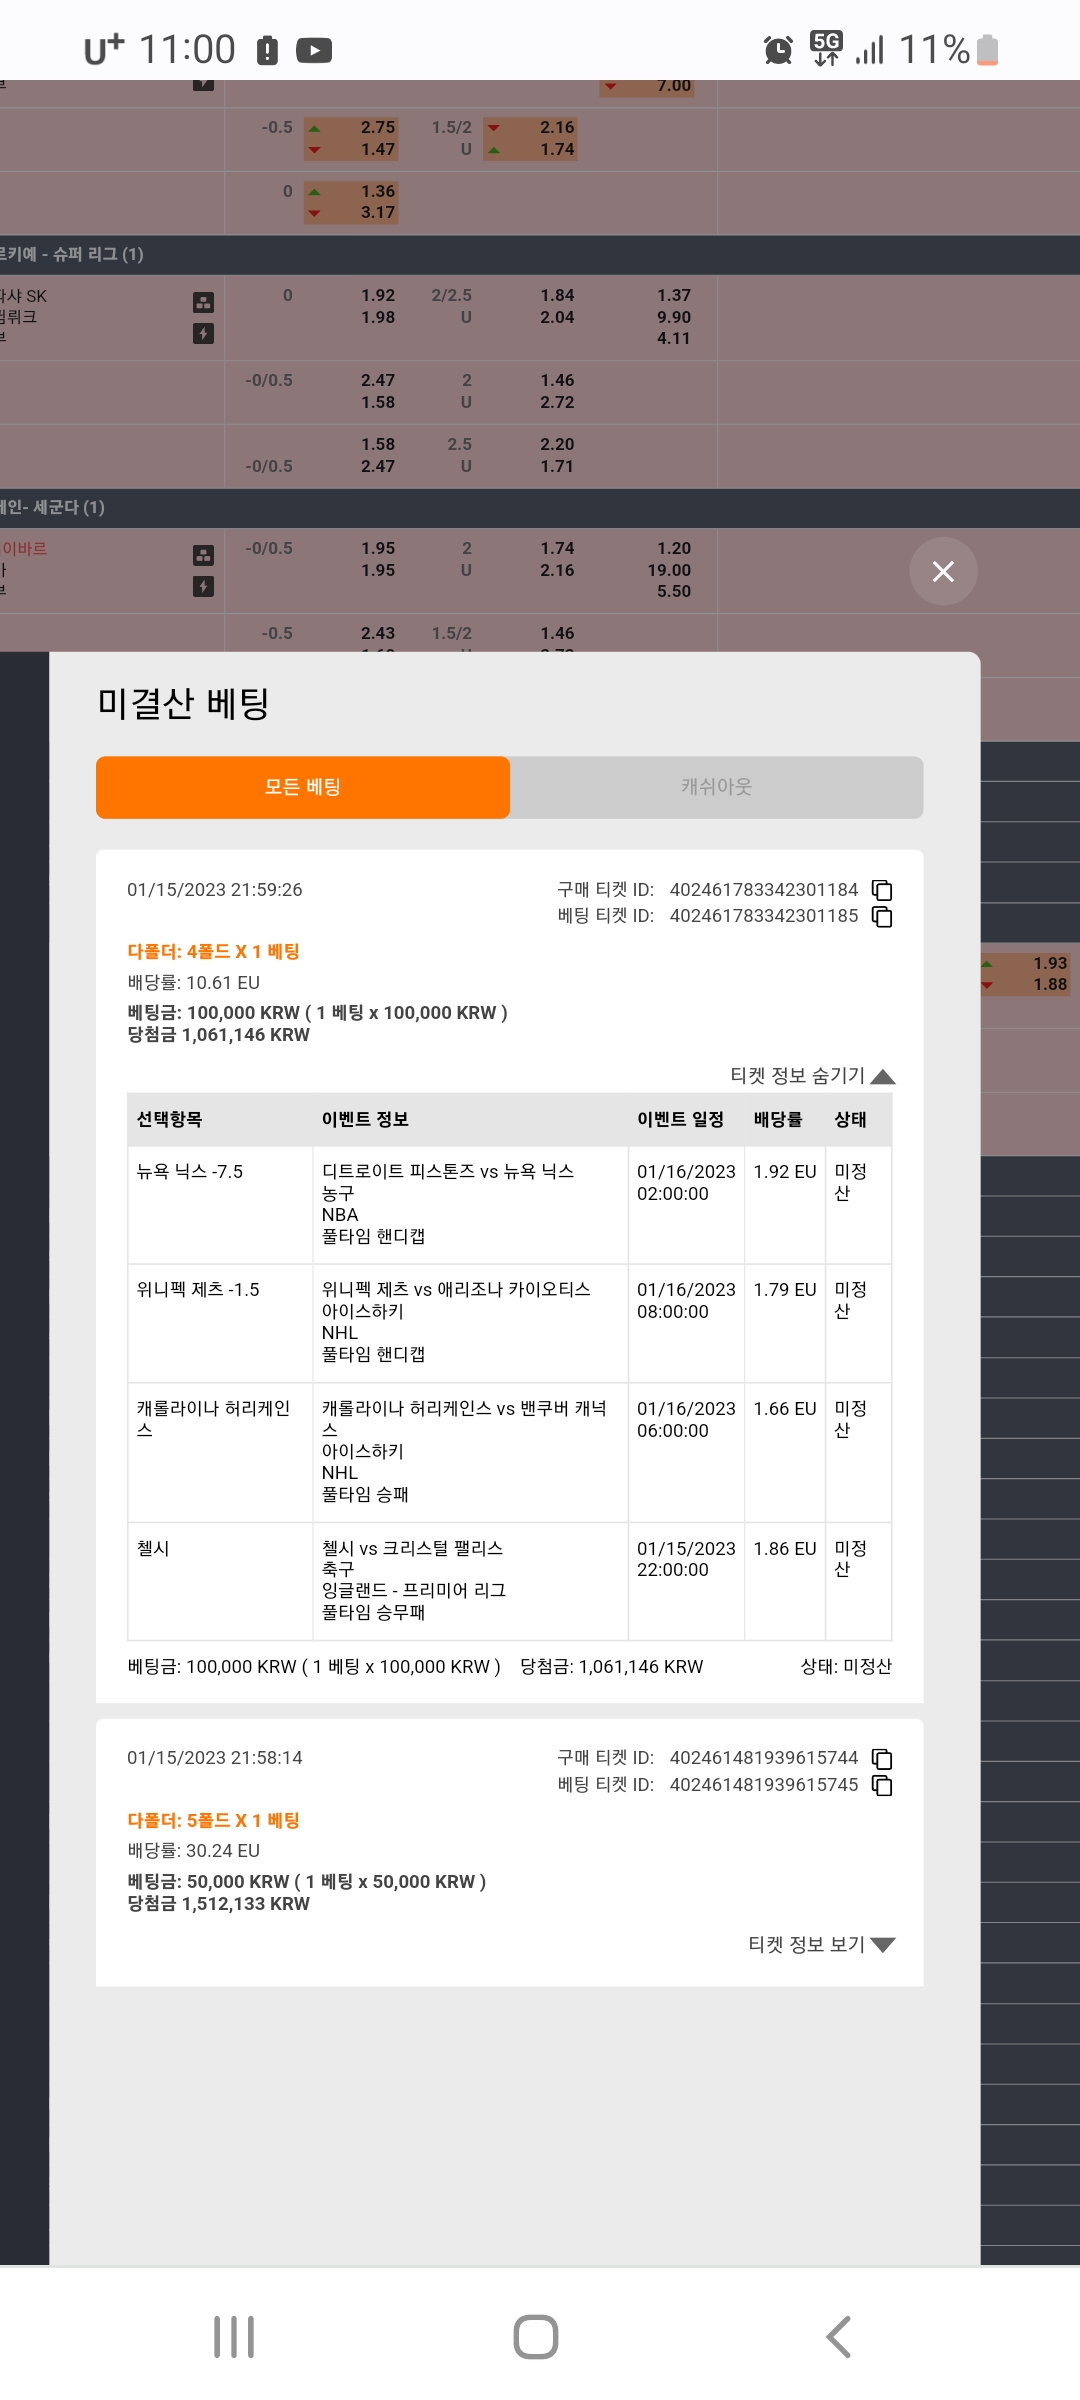Click the 캐롤라이나 허리케인스 selection cell
The image size is (1080, 2400).
click(x=220, y=1452)
